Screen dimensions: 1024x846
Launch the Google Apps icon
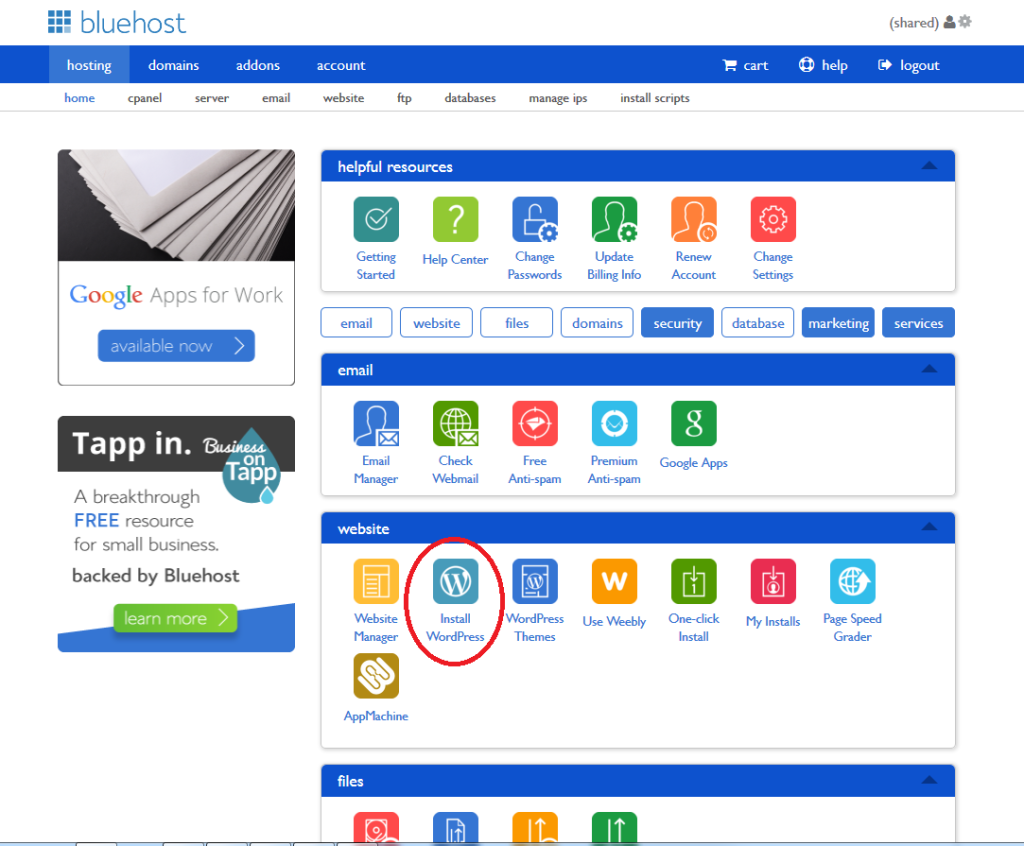(x=694, y=423)
